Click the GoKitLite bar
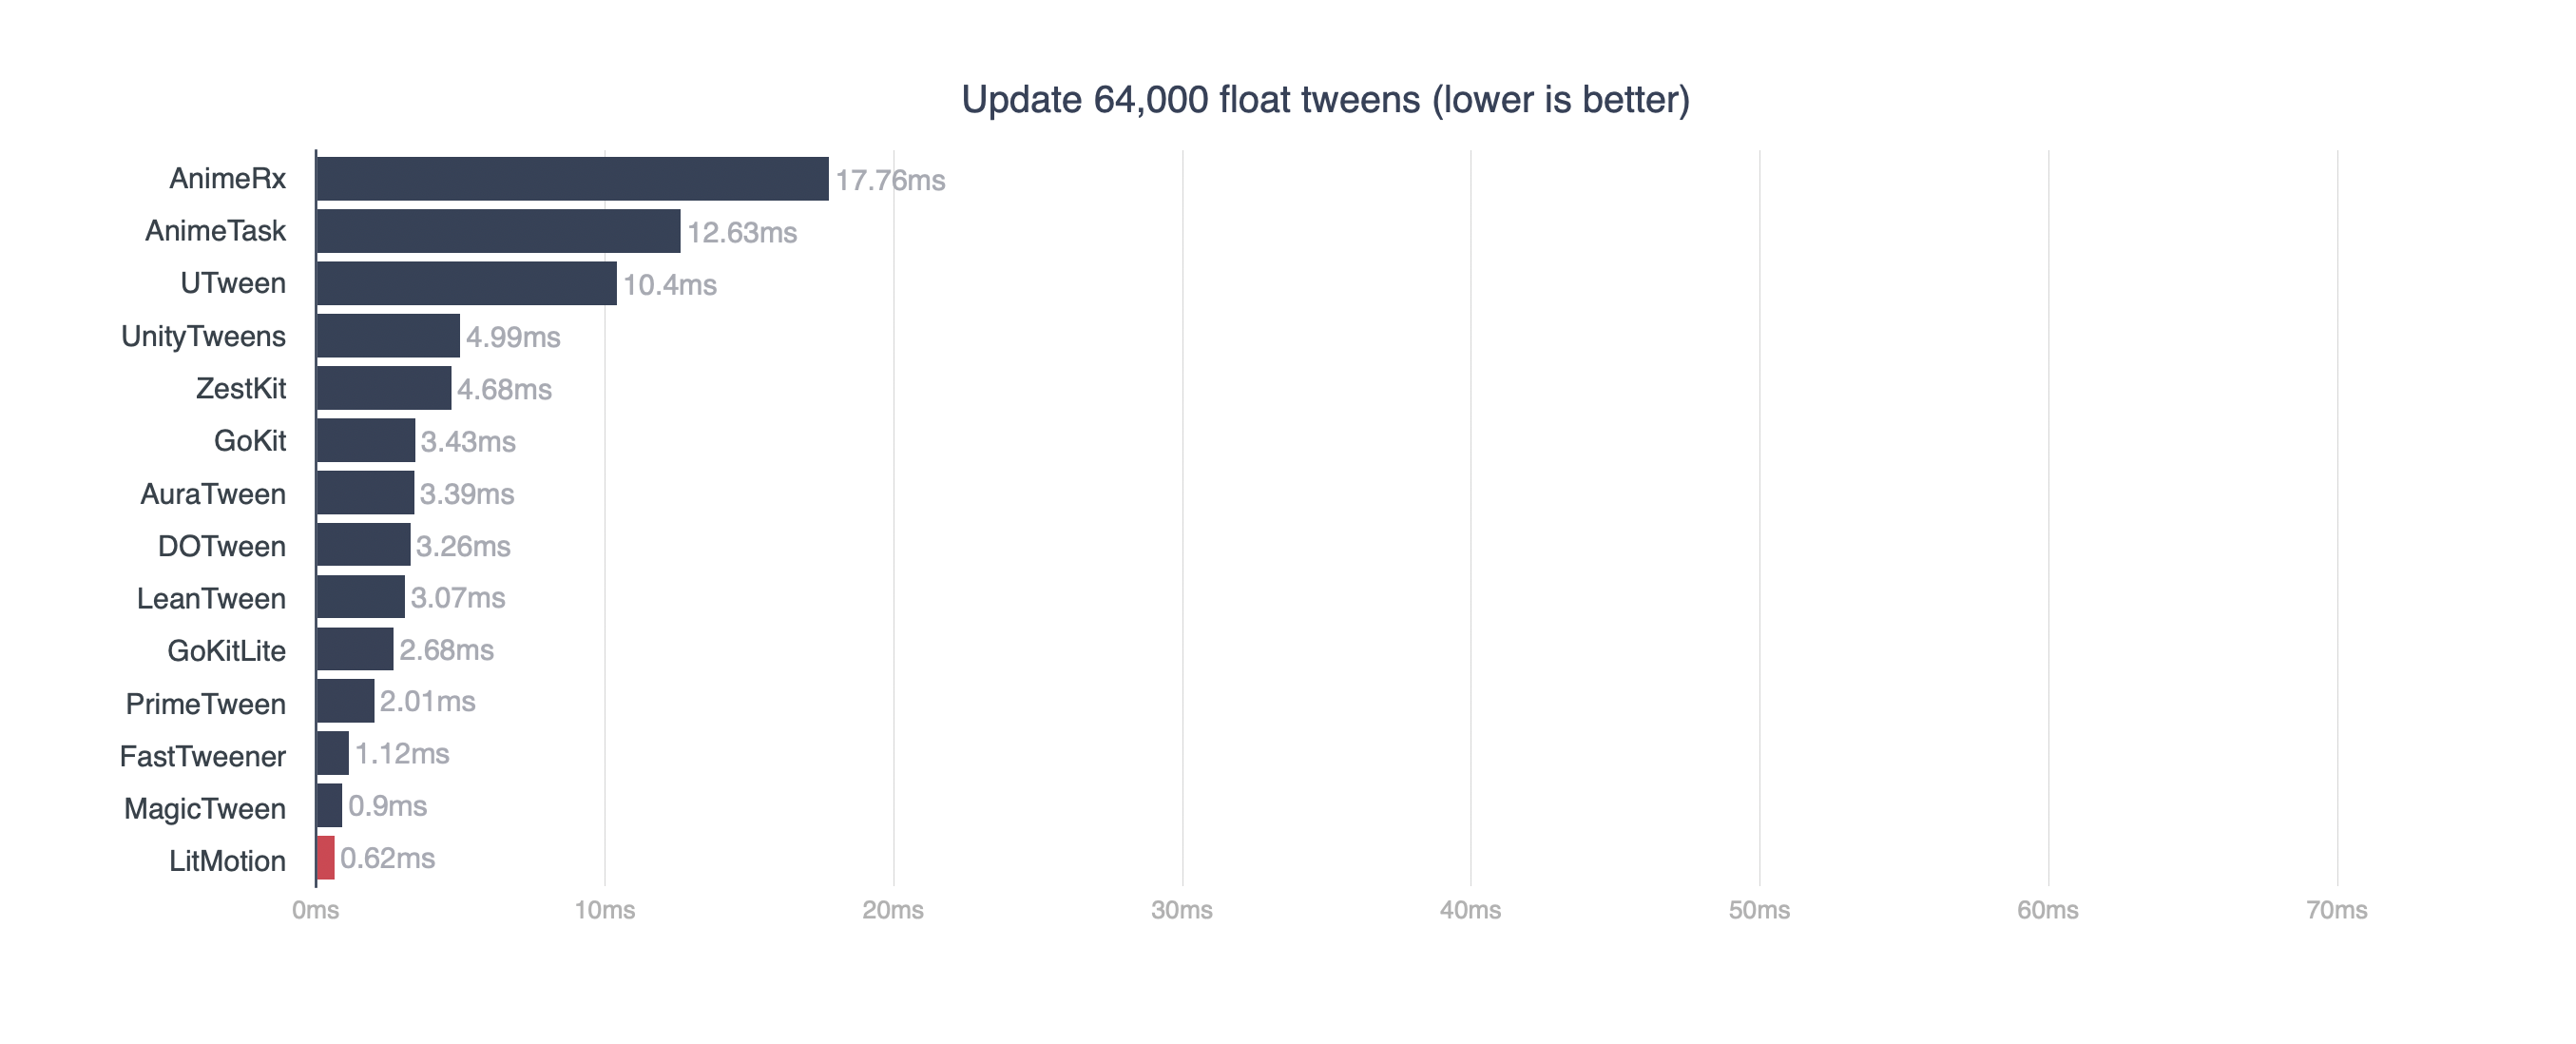 point(354,649)
